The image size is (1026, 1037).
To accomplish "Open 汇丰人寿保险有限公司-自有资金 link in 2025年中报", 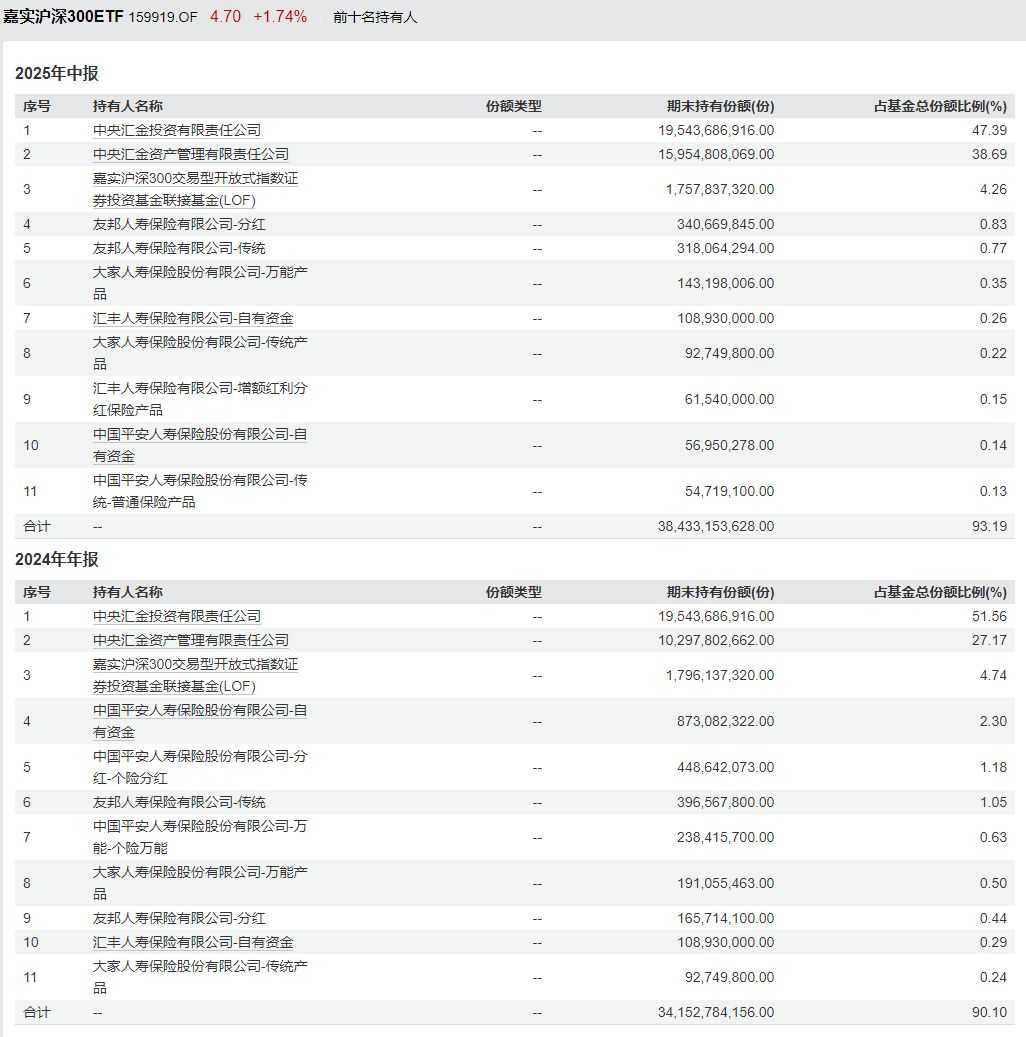I will coord(193,318).
